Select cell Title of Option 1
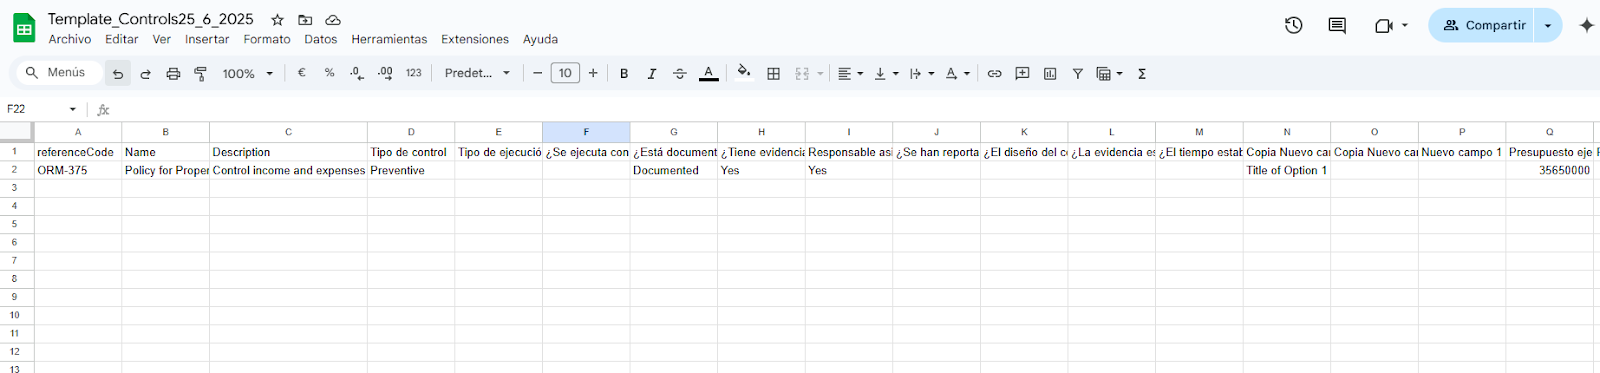 (x=1286, y=170)
